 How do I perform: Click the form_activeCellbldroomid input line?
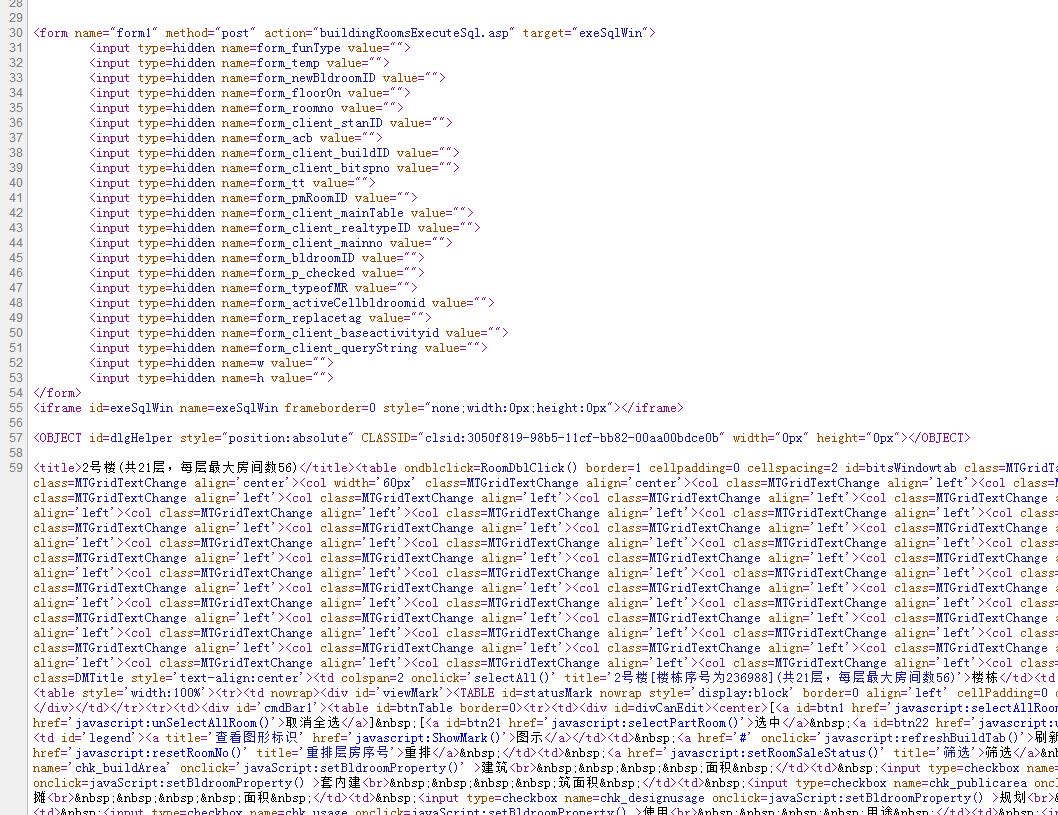(x=292, y=303)
